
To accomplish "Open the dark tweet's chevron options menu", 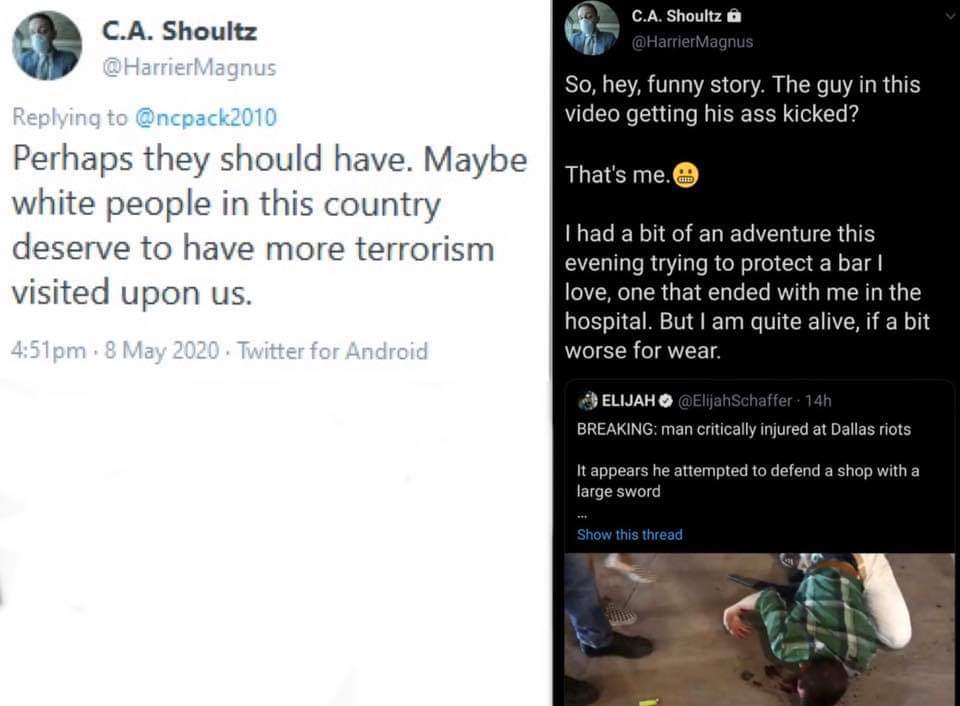I will (948, 17).
